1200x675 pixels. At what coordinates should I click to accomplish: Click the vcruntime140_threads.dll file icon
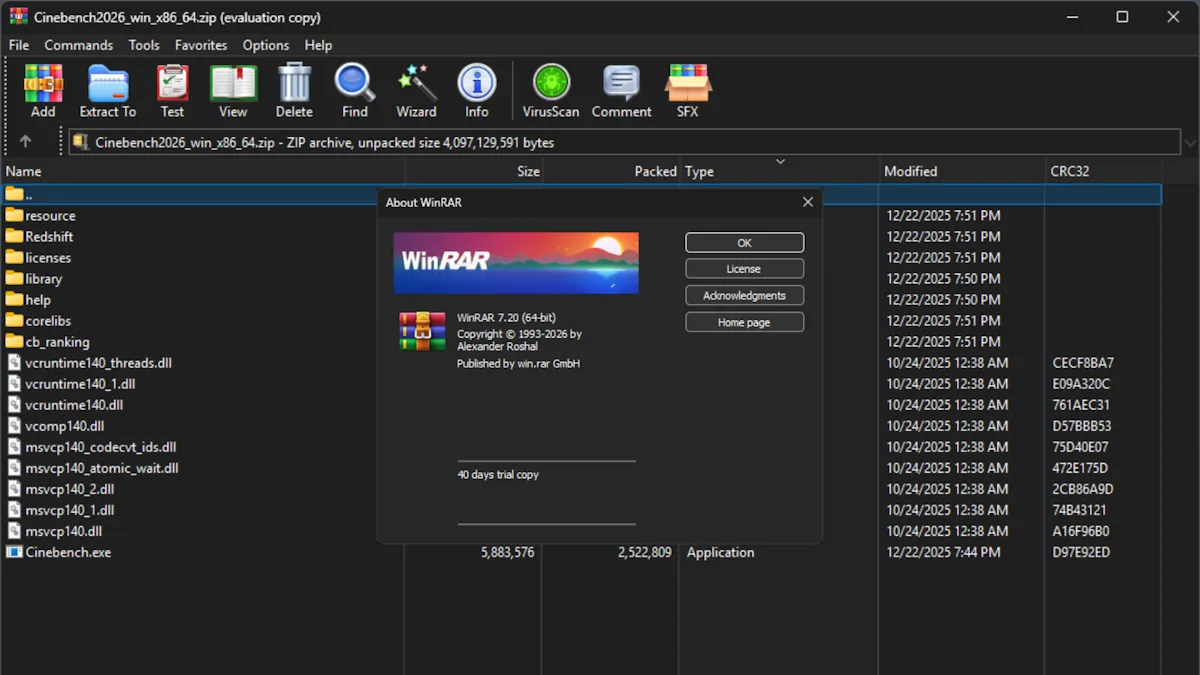14,362
